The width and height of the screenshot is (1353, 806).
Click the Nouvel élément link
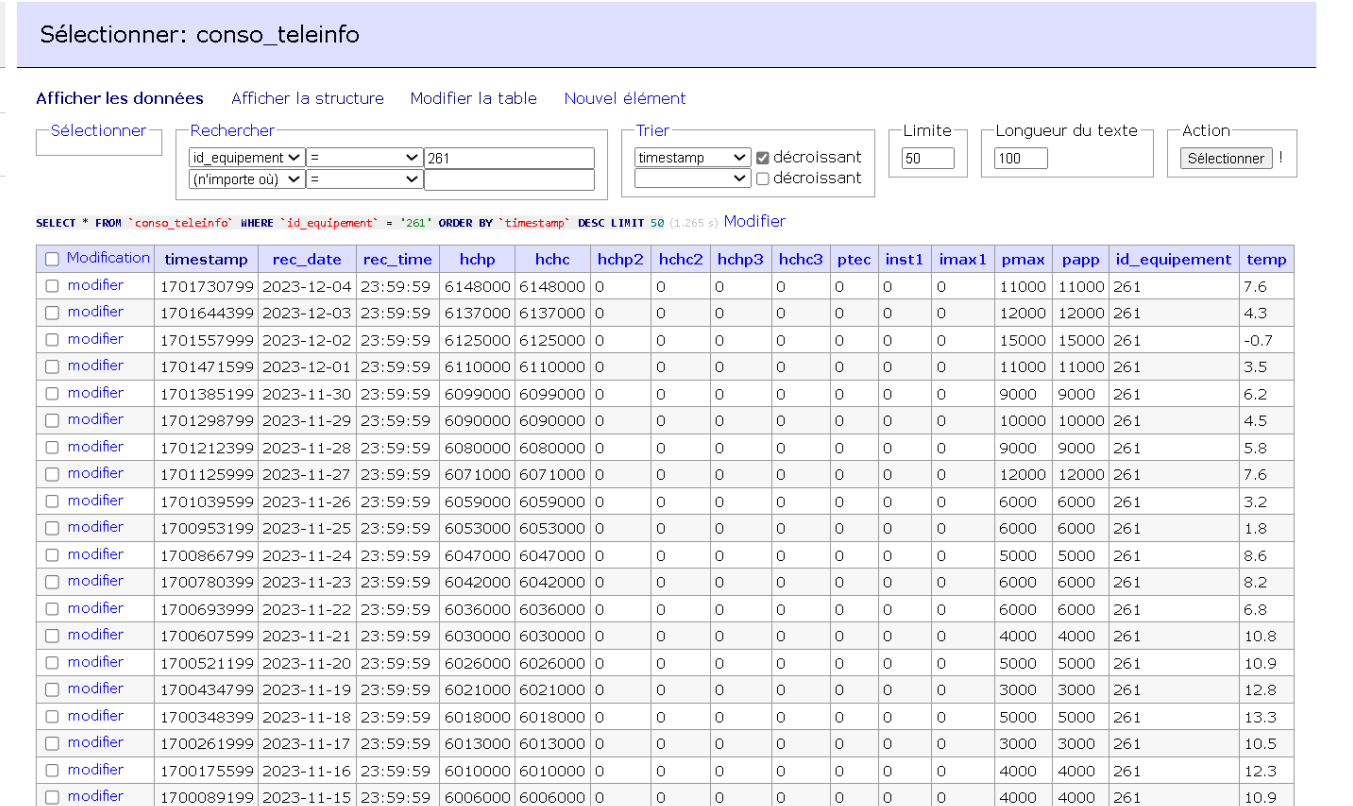[x=624, y=98]
